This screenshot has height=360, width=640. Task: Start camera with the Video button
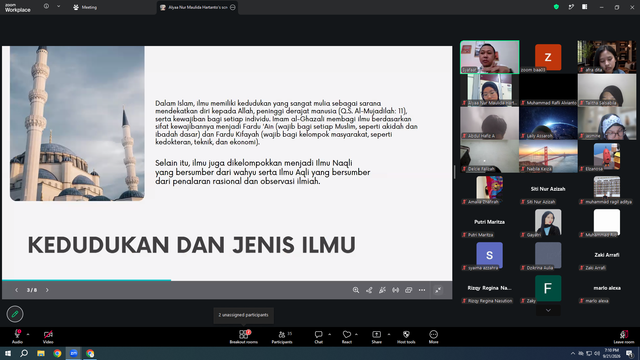(x=48, y=337)
